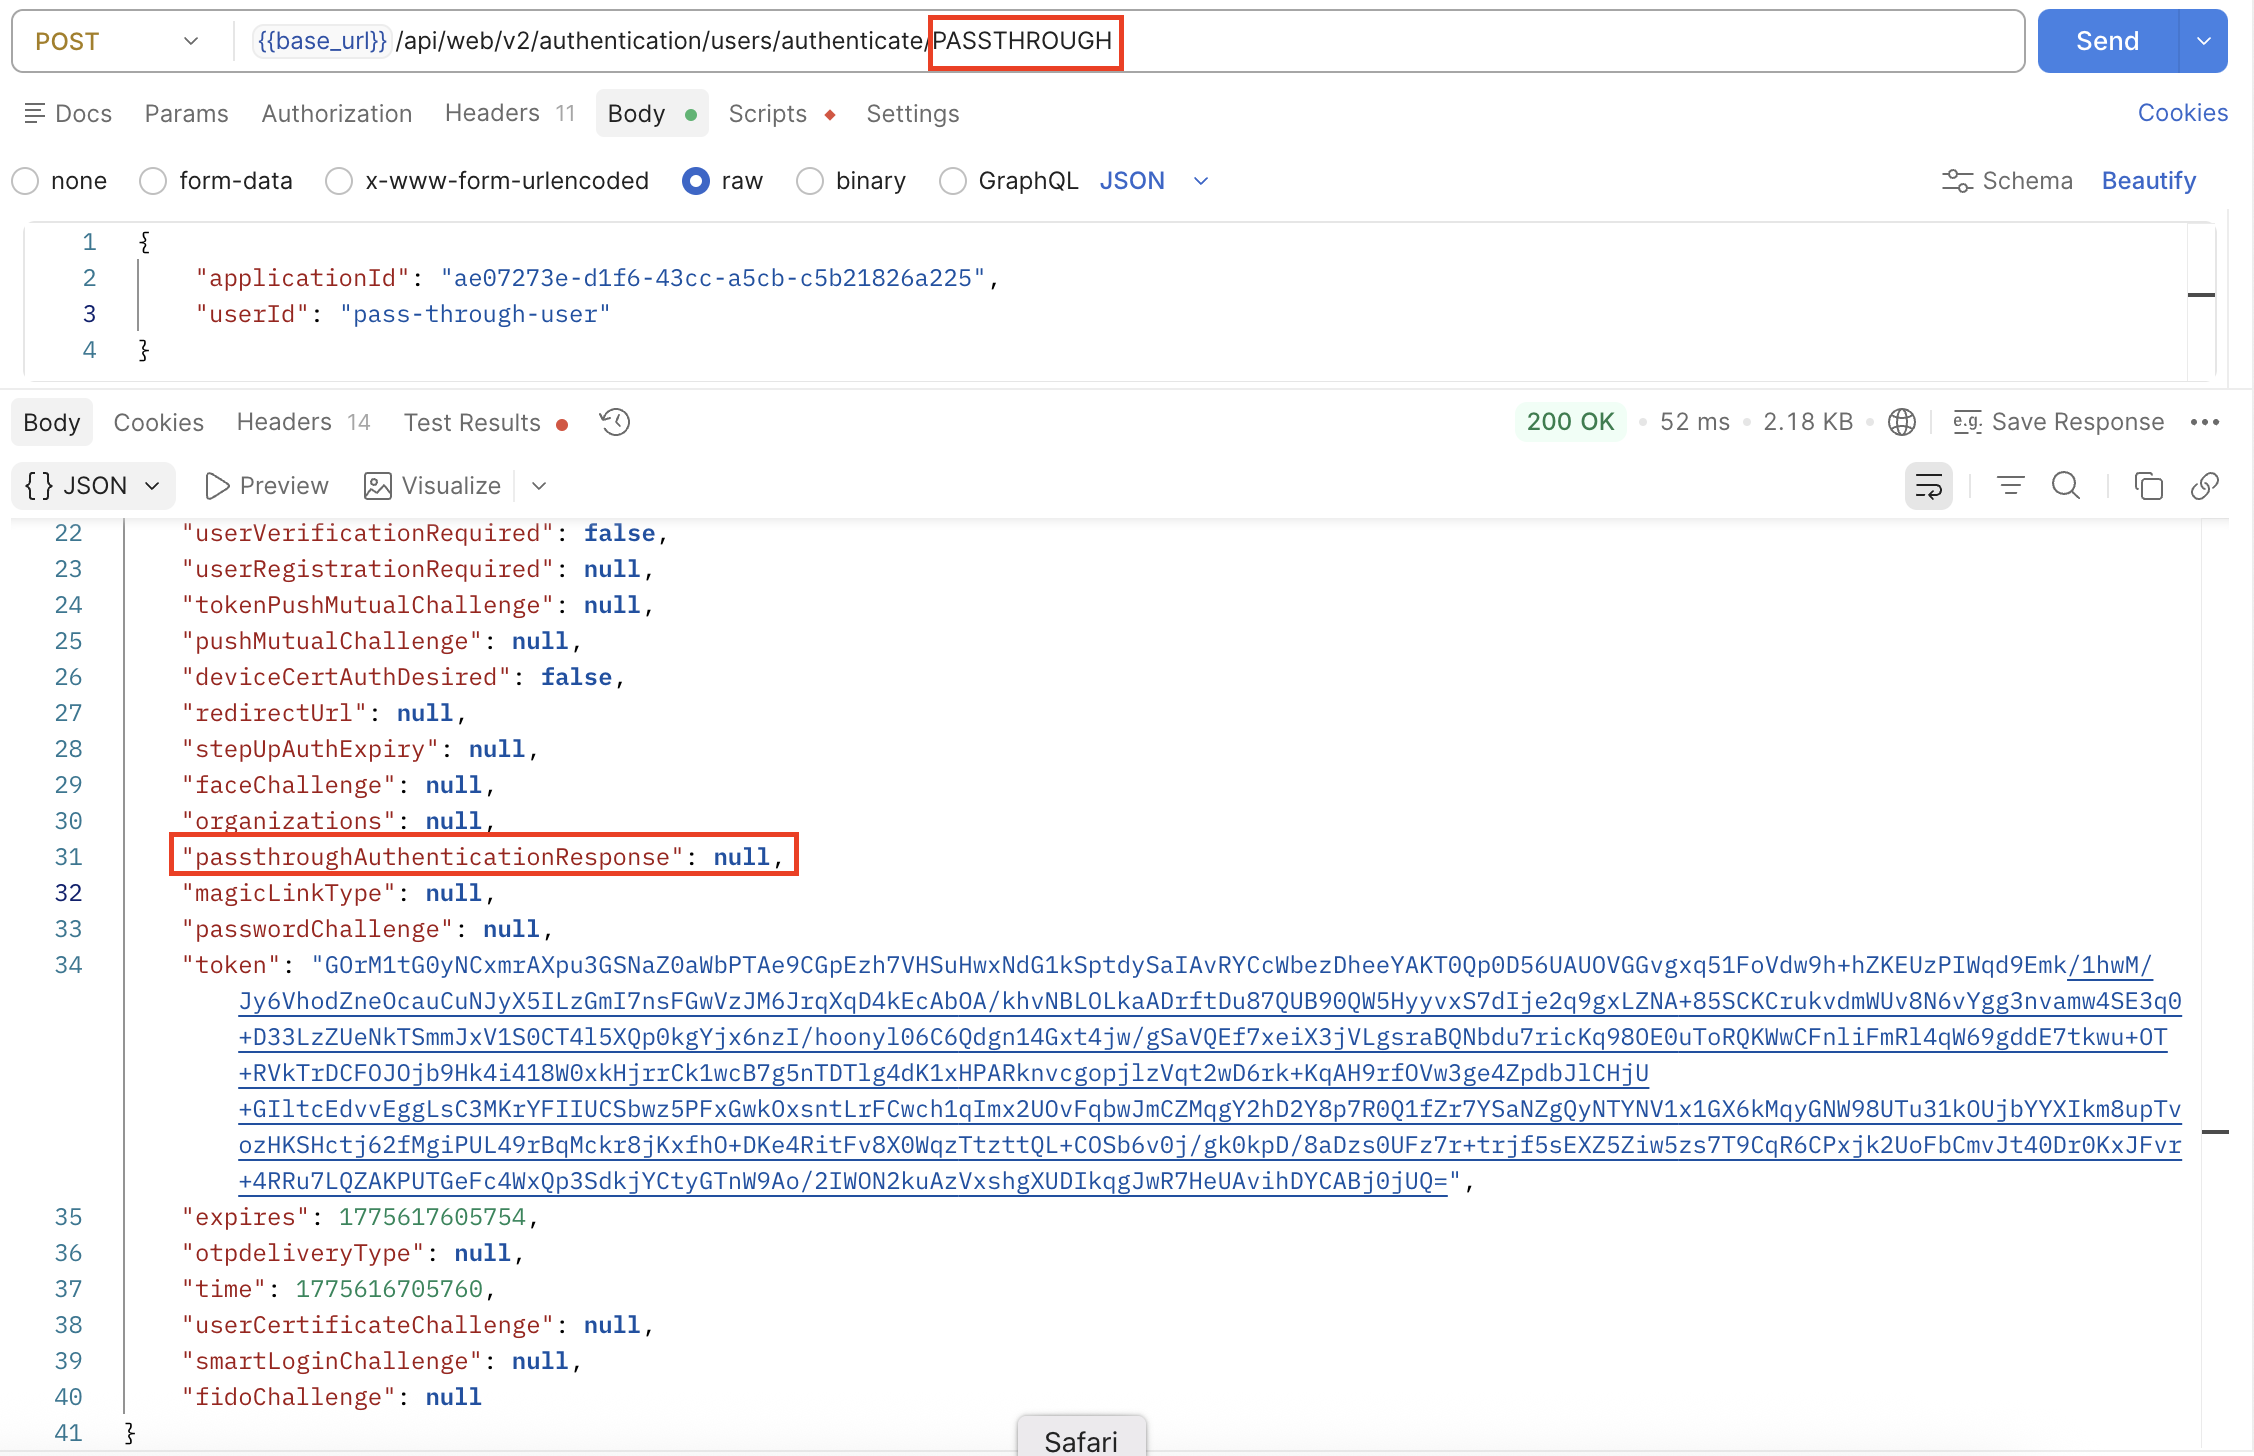Select the raw body radio option
The image size is (2254, 1456).
695,181
